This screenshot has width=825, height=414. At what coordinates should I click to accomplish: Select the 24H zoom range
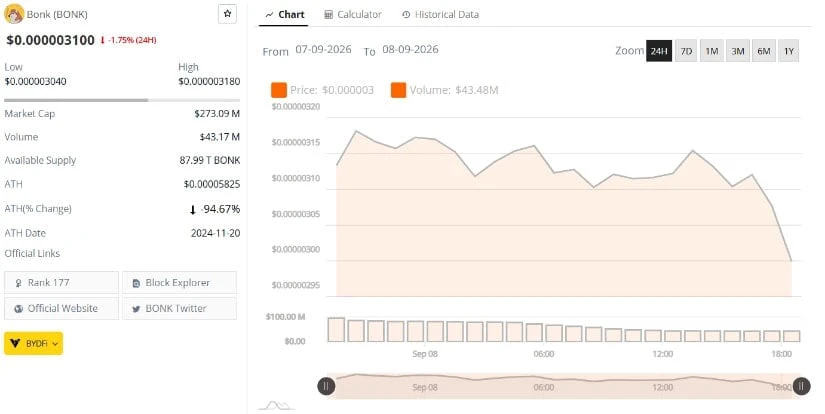[659, 51]
